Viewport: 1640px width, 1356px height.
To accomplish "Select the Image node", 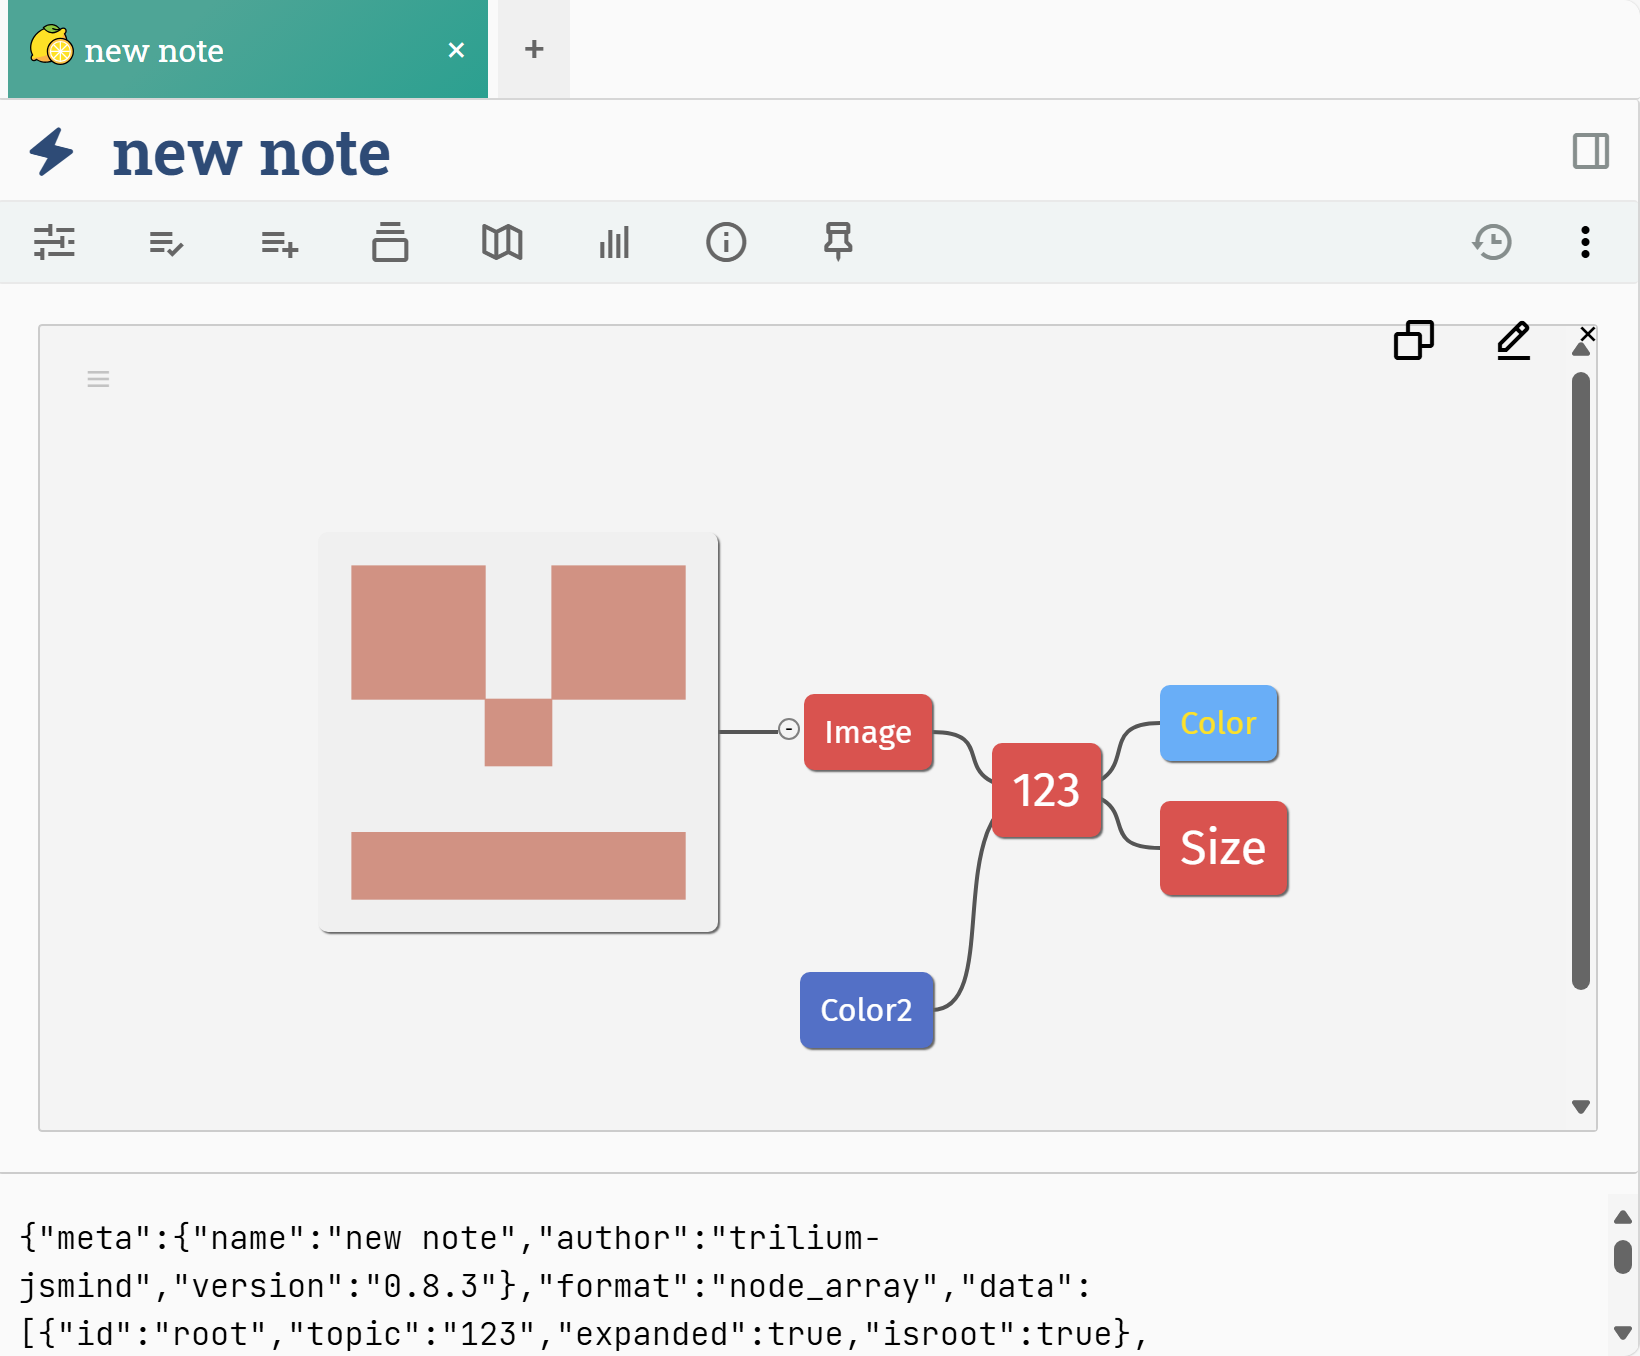I will [x=868, y=732].
